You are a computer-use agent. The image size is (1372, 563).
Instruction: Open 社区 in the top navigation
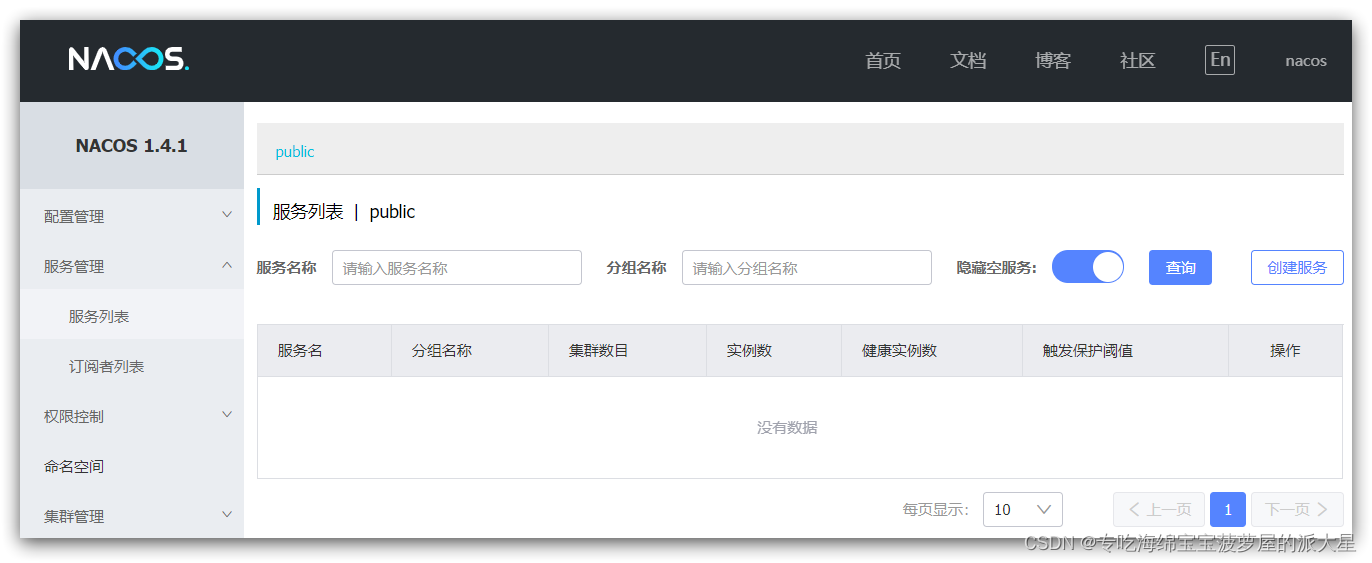[x=1138, y=61]
